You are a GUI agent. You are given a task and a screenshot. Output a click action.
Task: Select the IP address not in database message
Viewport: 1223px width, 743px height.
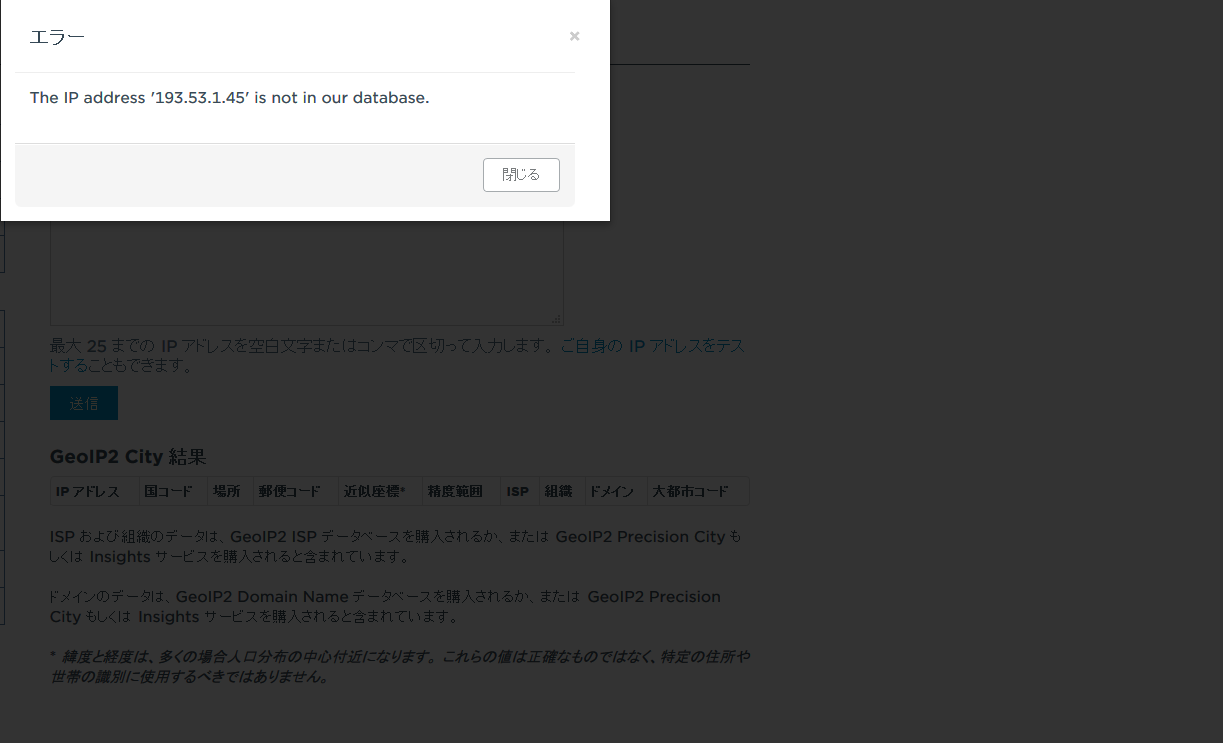coord(229,98)
